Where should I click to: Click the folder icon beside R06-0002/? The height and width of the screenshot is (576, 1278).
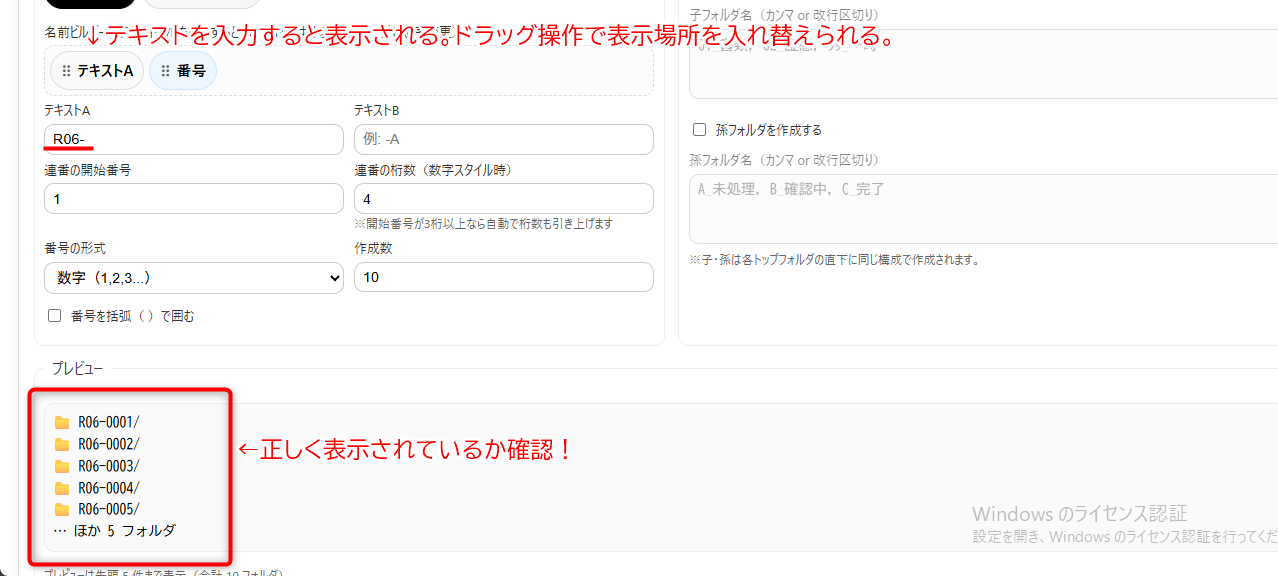coord(62,444)
